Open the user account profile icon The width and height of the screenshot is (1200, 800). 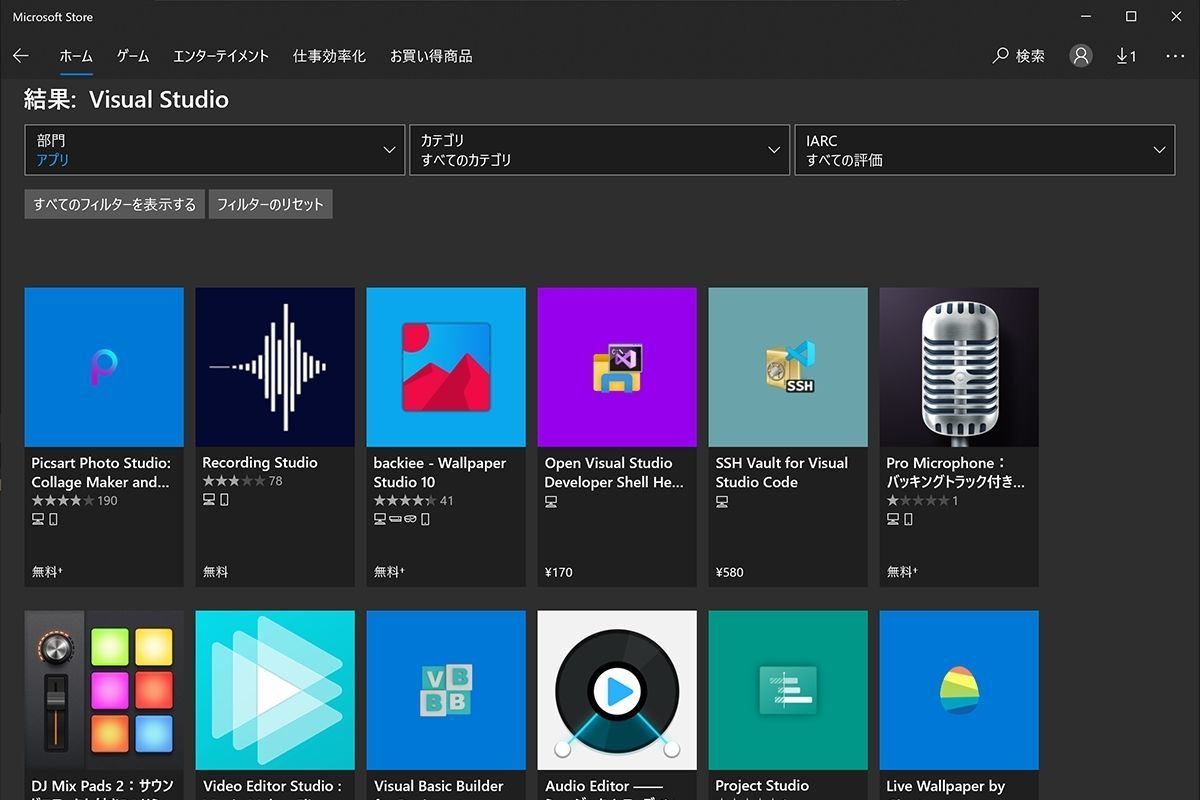click(x=1081, y=56)
